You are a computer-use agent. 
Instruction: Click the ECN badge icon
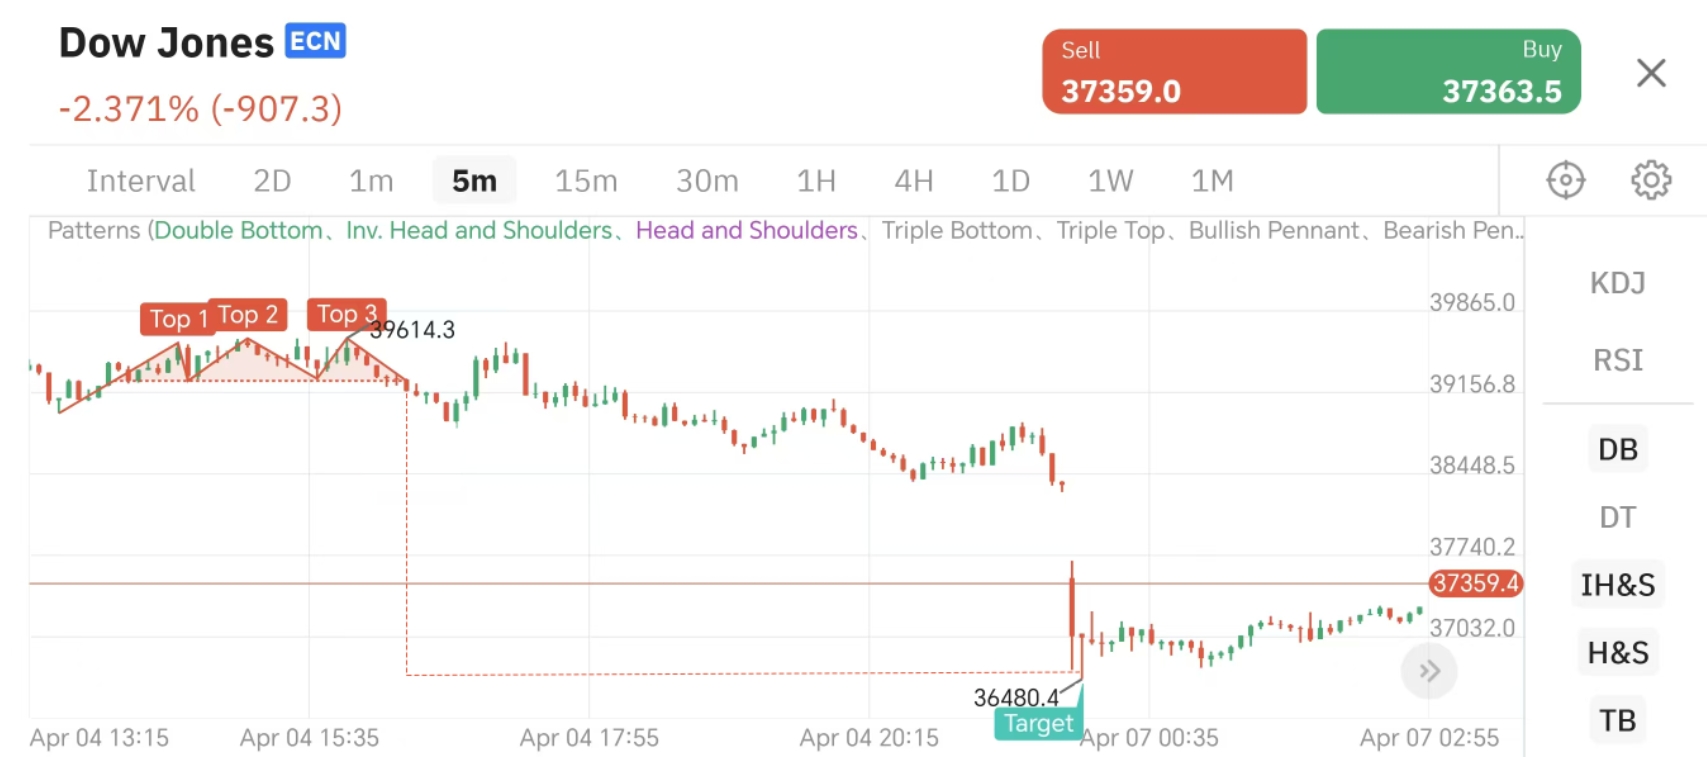click(x=315, y=41)
